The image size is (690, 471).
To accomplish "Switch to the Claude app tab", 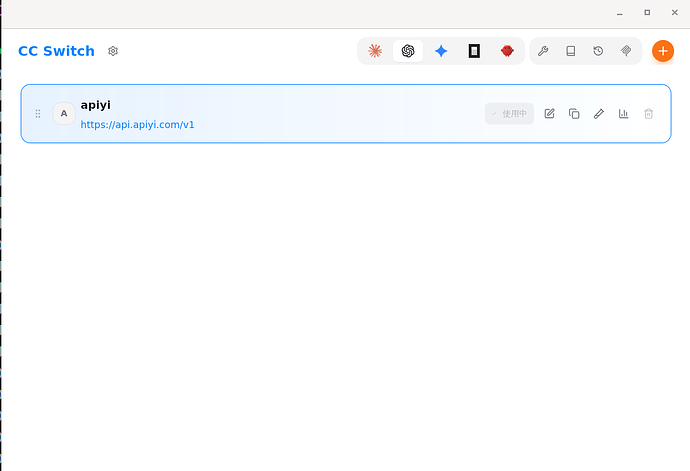I will (375, 51).
